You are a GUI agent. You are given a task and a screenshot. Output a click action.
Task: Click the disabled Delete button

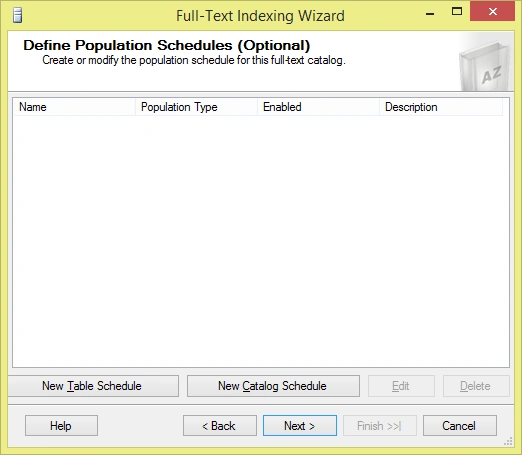click(476, 386)
